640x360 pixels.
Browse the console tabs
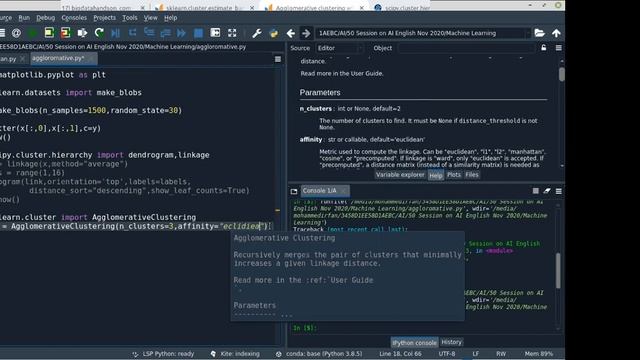click(294, 191)
